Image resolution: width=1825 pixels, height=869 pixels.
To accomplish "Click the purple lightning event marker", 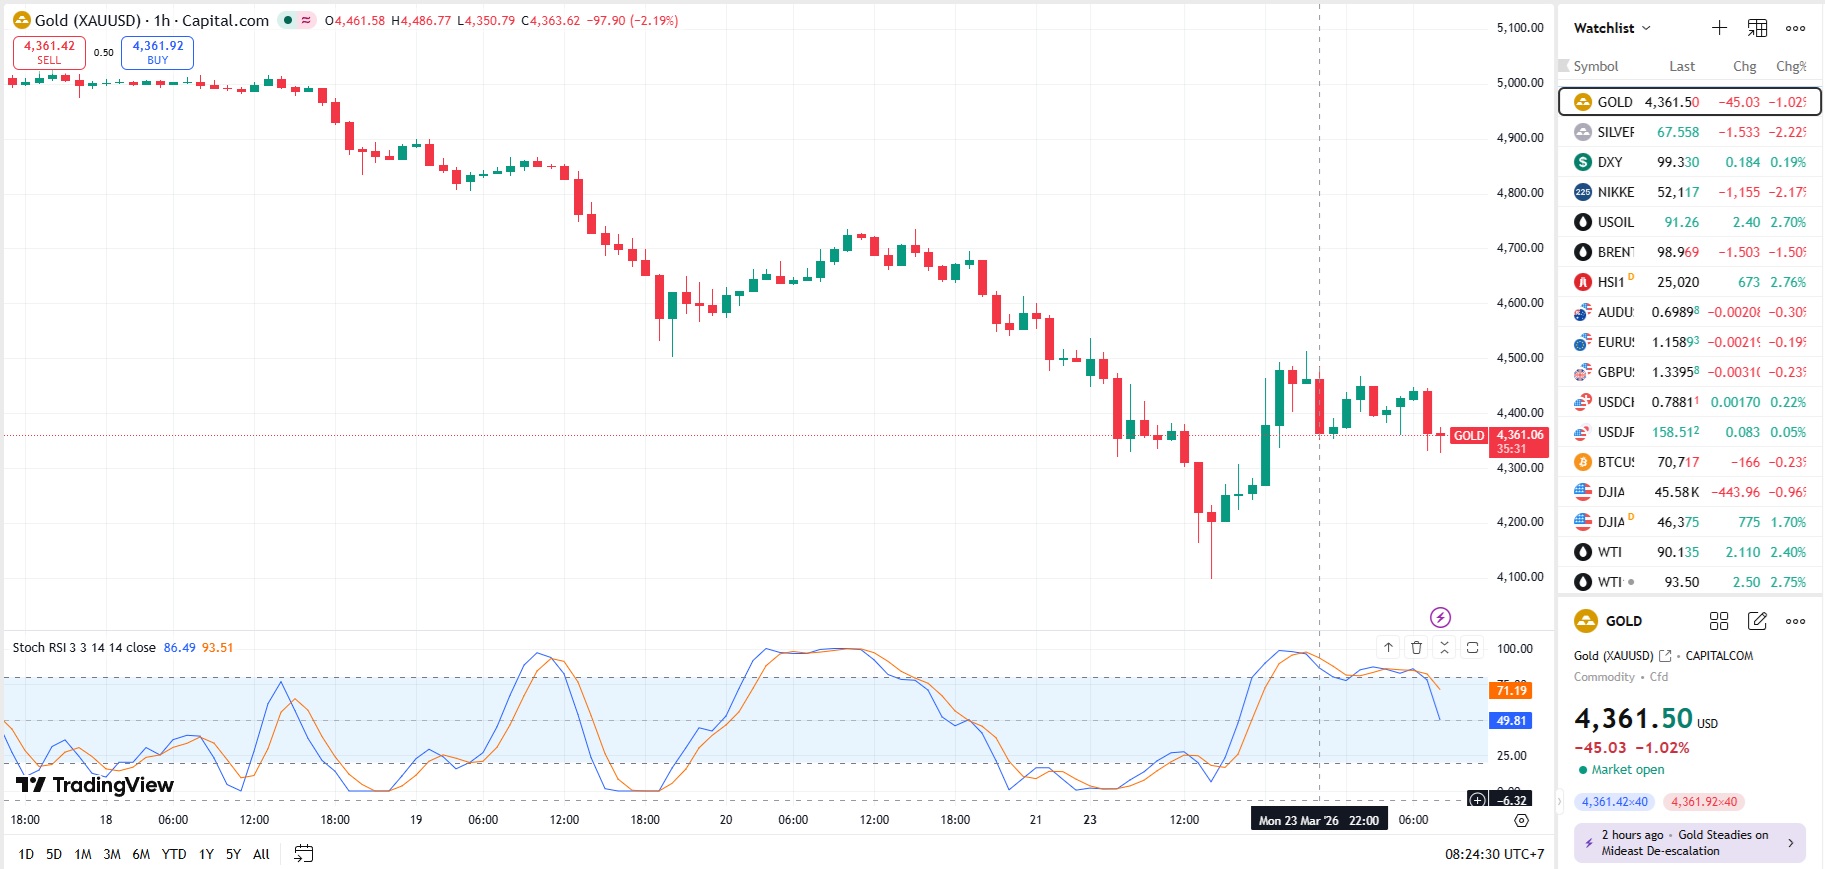I will (x=1440, y=617).
